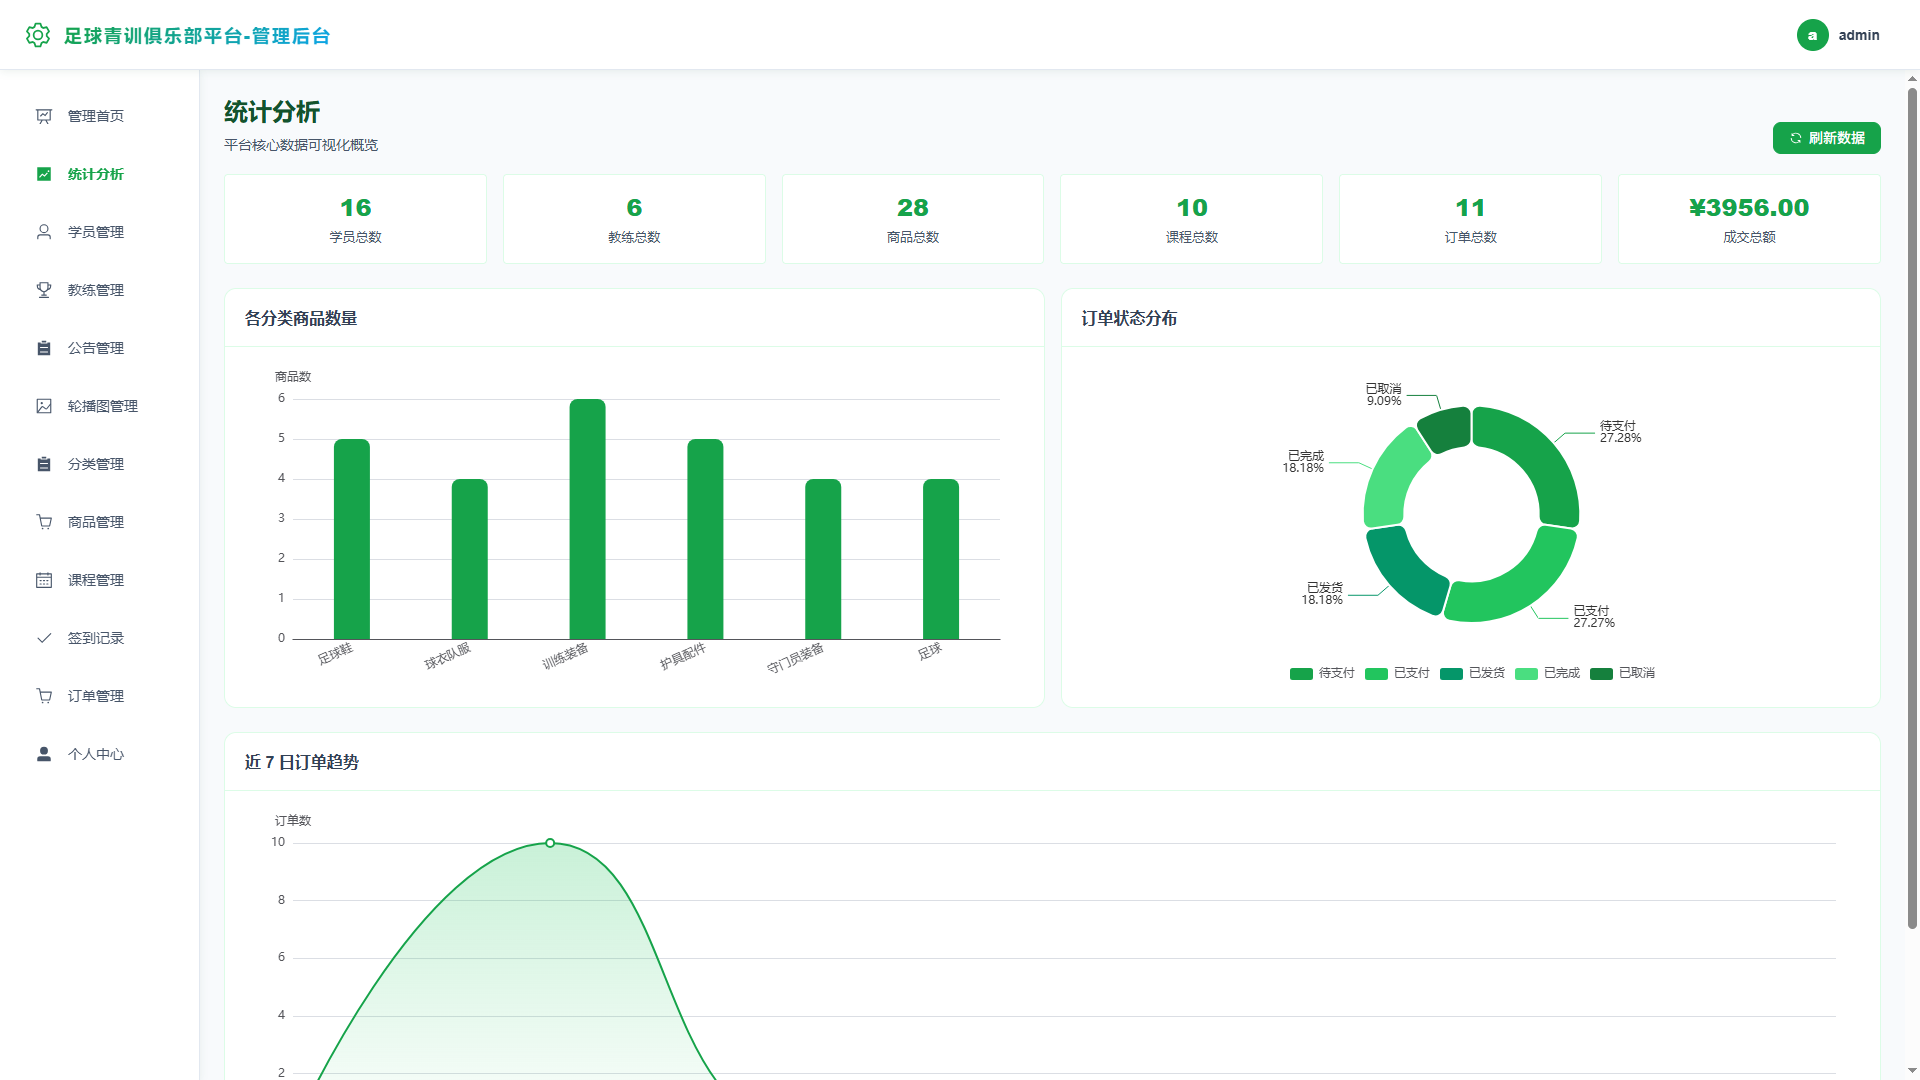Toggle 待支付 legend item in donut chart
Image resolution: width=1920 pixels, height=1080 pixels.
coord(1322,673)
